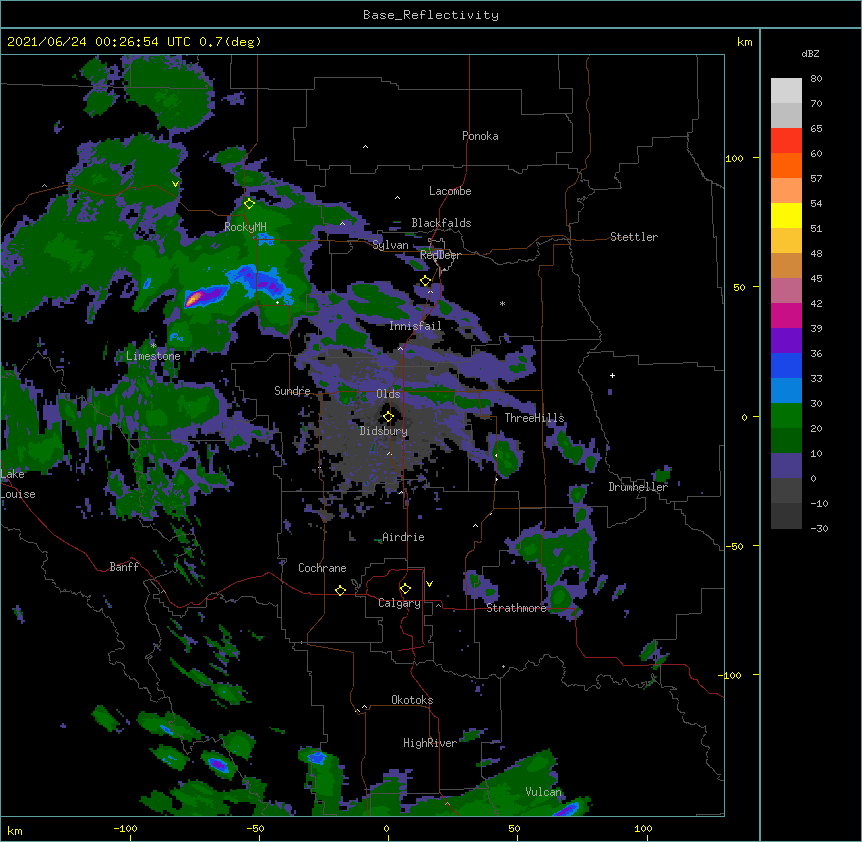Click the HighRiver label
Image resolution: width=862 pixels, height=842 pixels.
click(x=430, y=743)
